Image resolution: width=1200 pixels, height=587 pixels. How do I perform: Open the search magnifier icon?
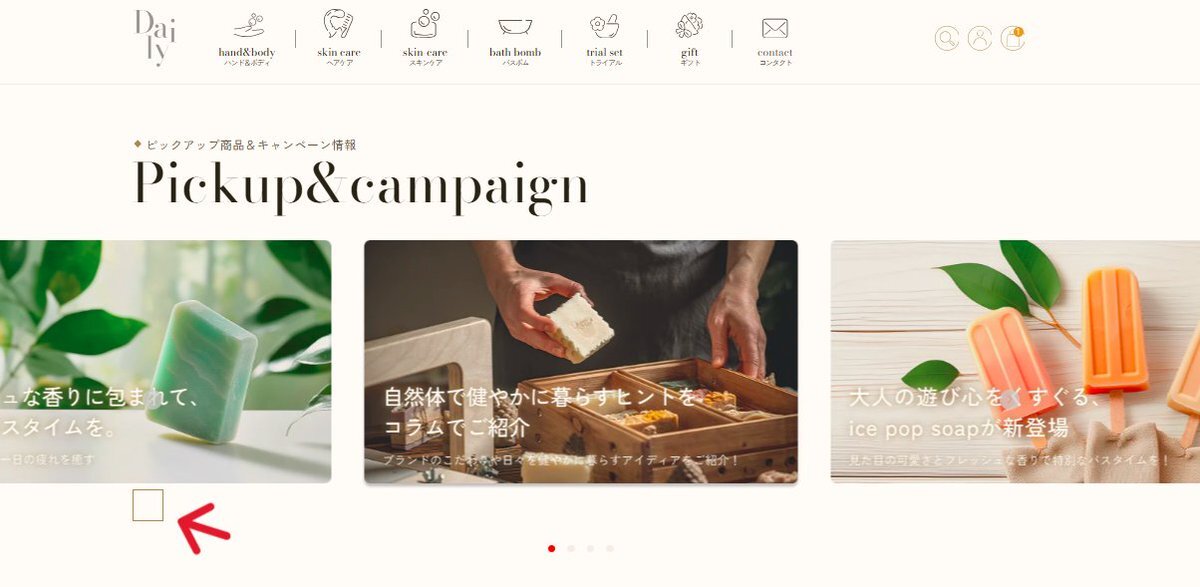pyautogui.click(x=946, y=39)
